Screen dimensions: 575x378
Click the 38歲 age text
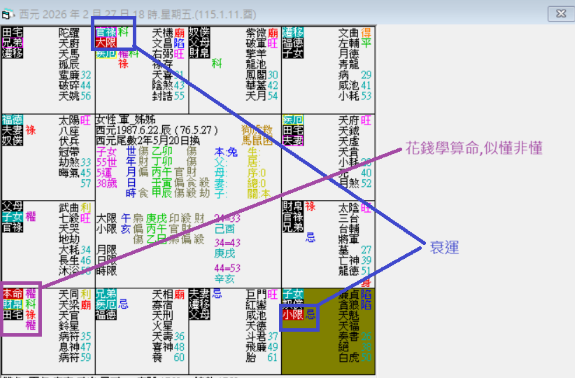click(x=106, y=183)
